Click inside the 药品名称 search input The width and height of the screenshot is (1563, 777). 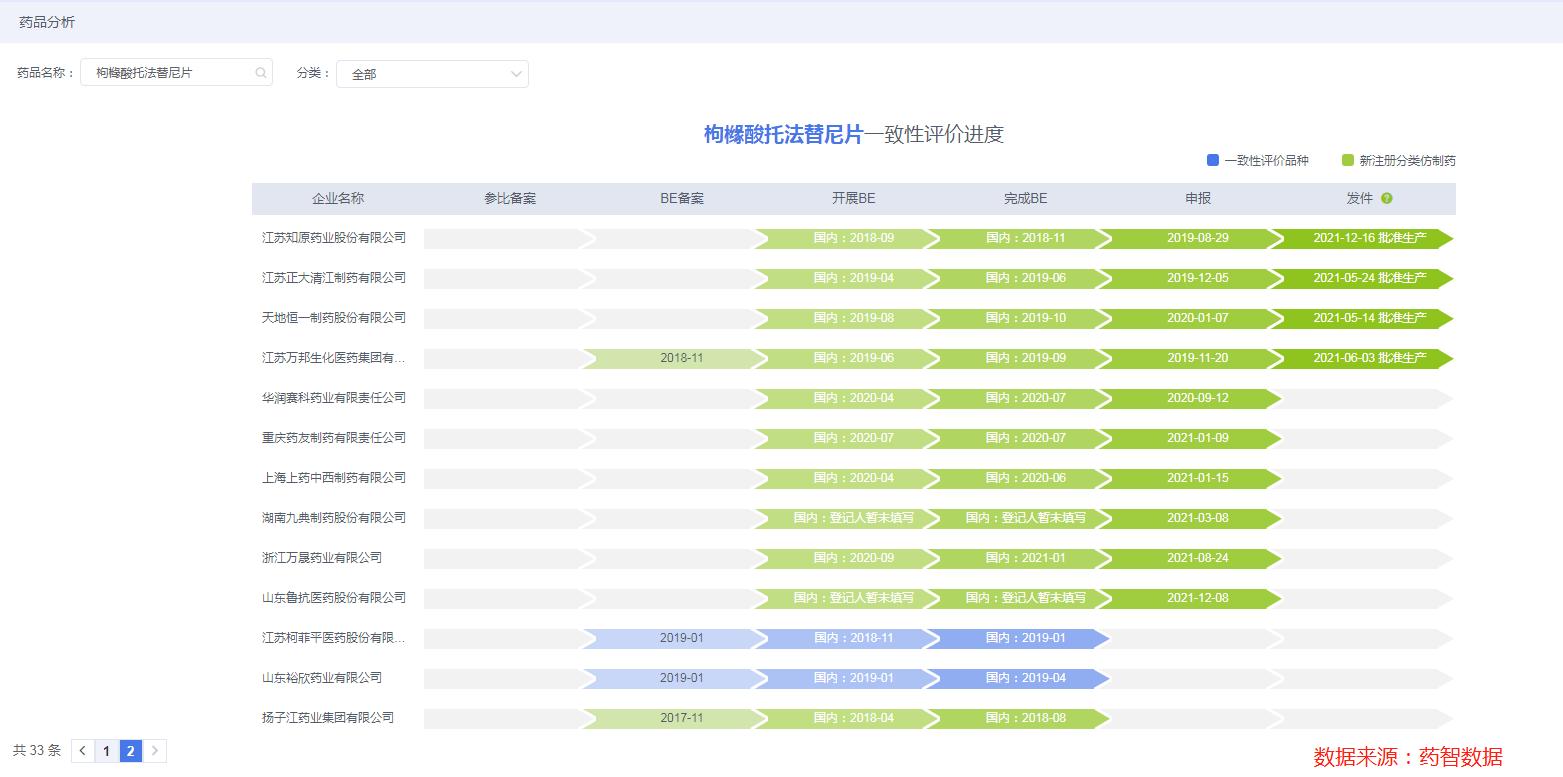[165, 72]
